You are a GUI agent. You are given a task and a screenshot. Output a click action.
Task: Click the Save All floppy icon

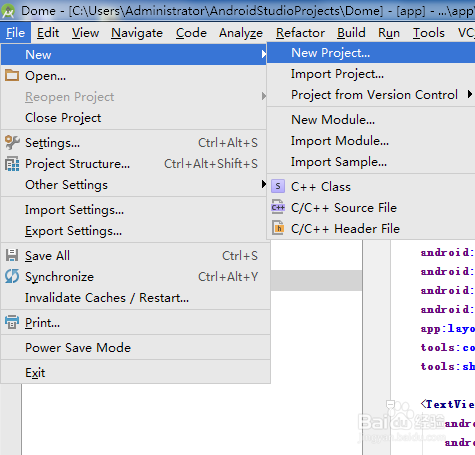(x=12, y=255)
